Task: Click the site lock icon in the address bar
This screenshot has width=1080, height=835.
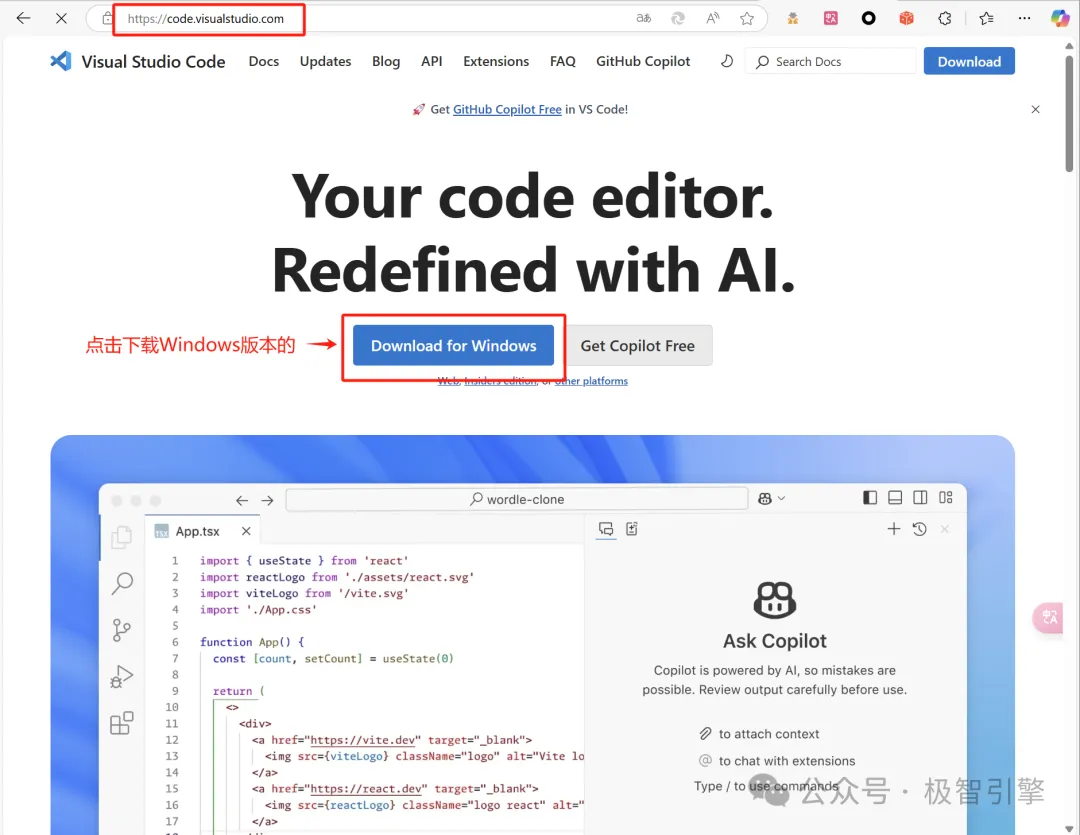Action: click(x=107, y=19)
